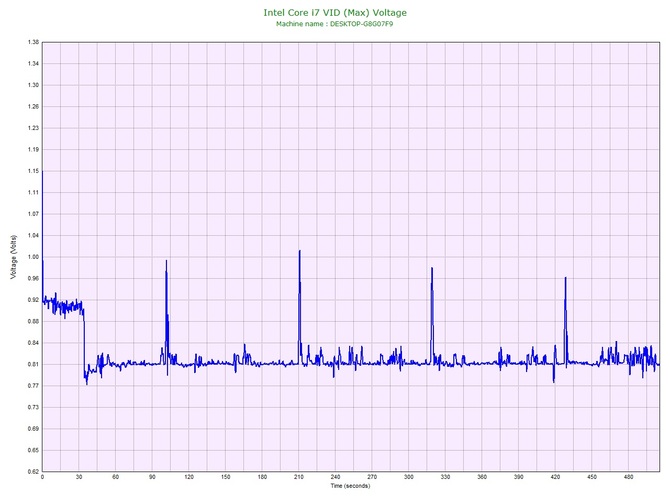Click the 1.26 y-axis value

click(x=33, y=107)
